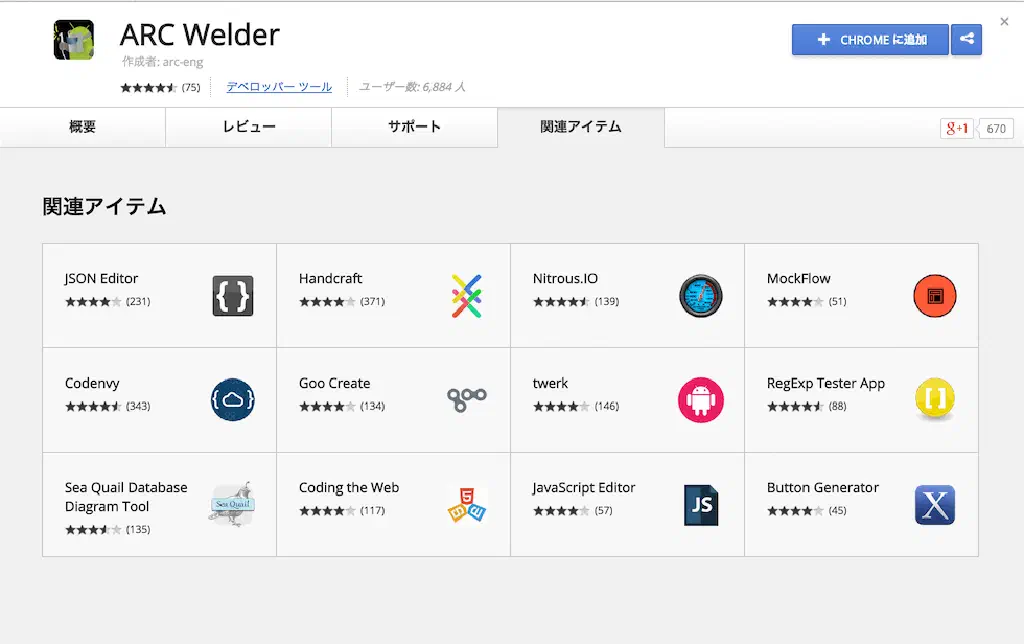Open the Handcraft colorful cross icon
1024x644 pixels.
[466, 296]
